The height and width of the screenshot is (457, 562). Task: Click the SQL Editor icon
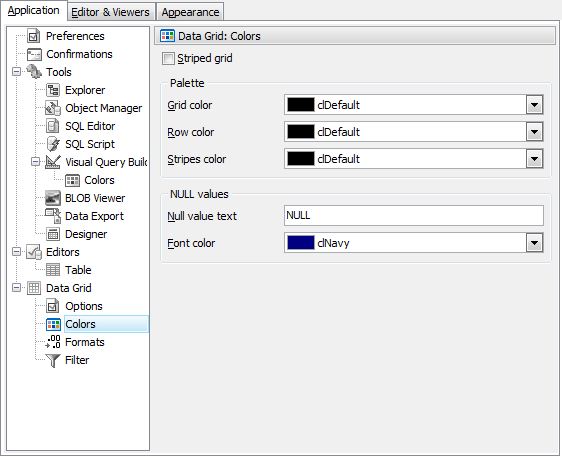(x=53, y=126)
